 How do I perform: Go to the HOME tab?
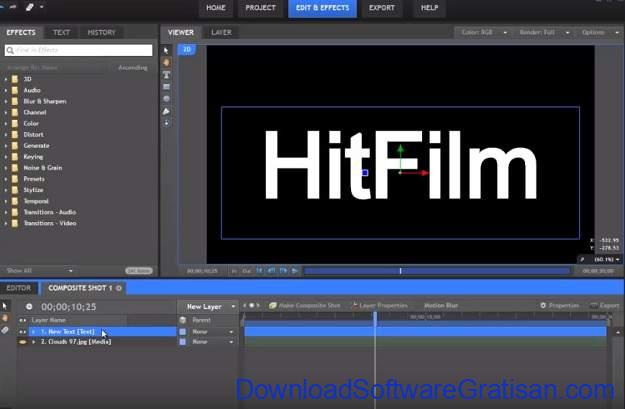tap(216, 8)
